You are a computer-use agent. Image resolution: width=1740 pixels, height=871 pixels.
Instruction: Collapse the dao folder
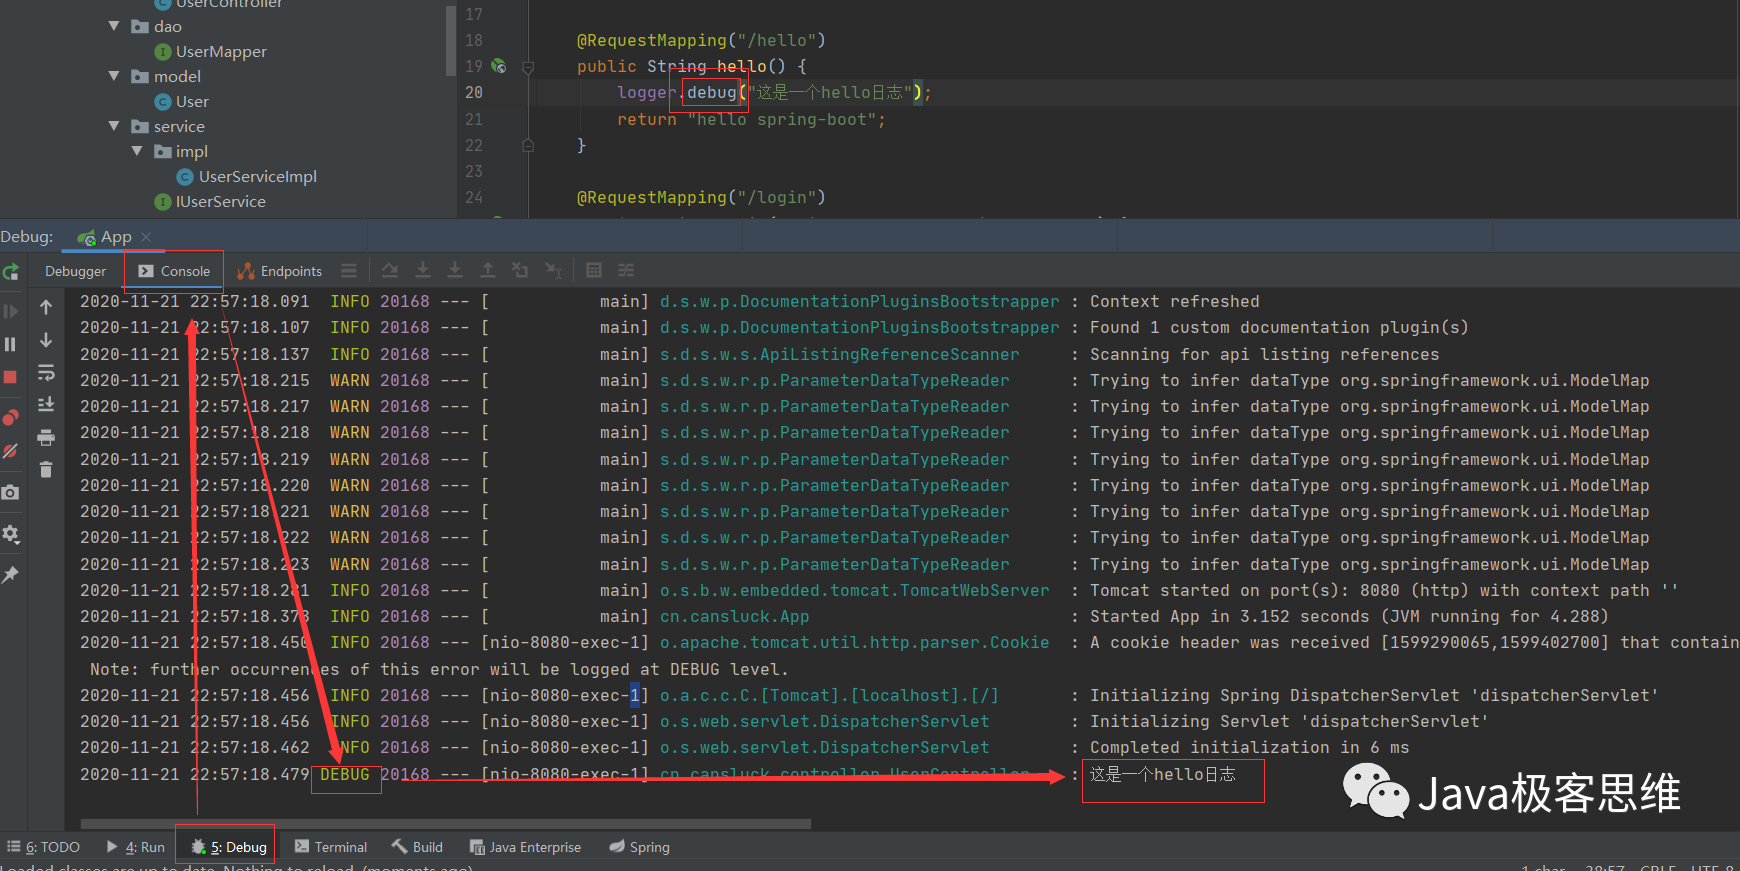pos(114,26)
